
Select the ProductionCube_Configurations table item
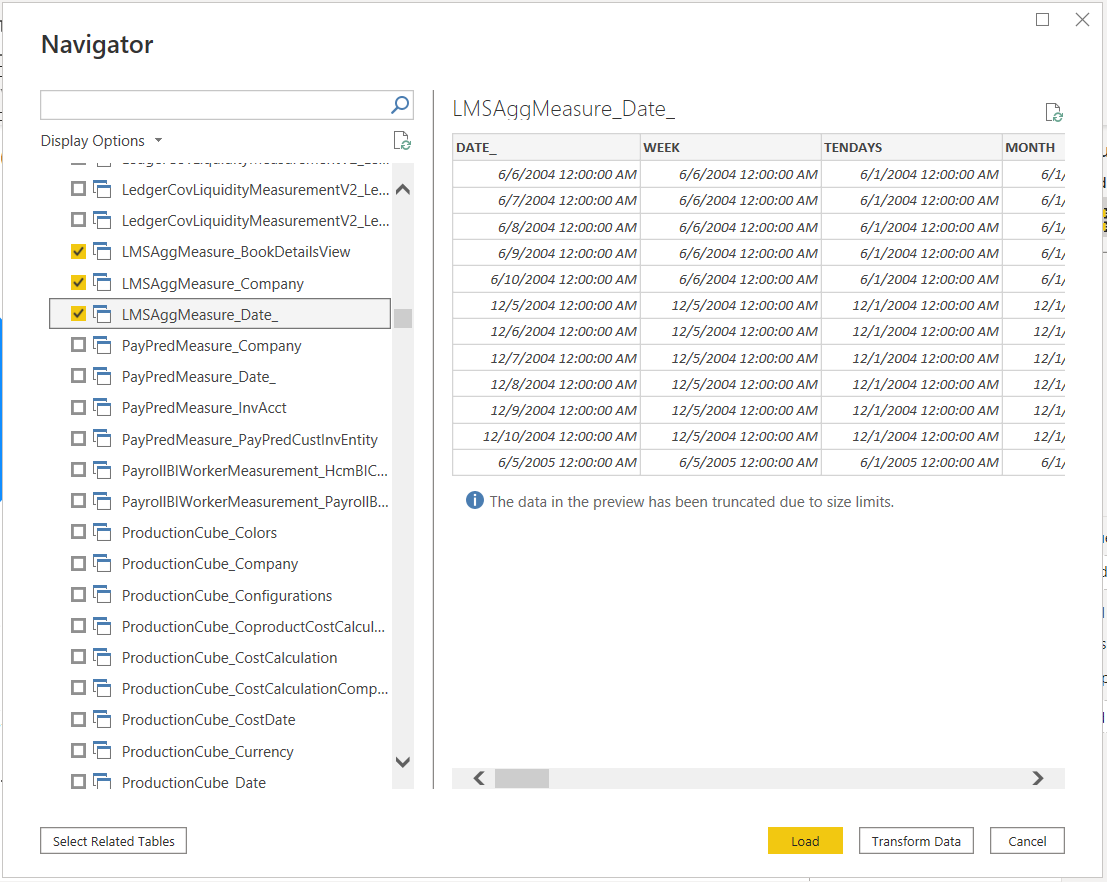tap(226, 596)
